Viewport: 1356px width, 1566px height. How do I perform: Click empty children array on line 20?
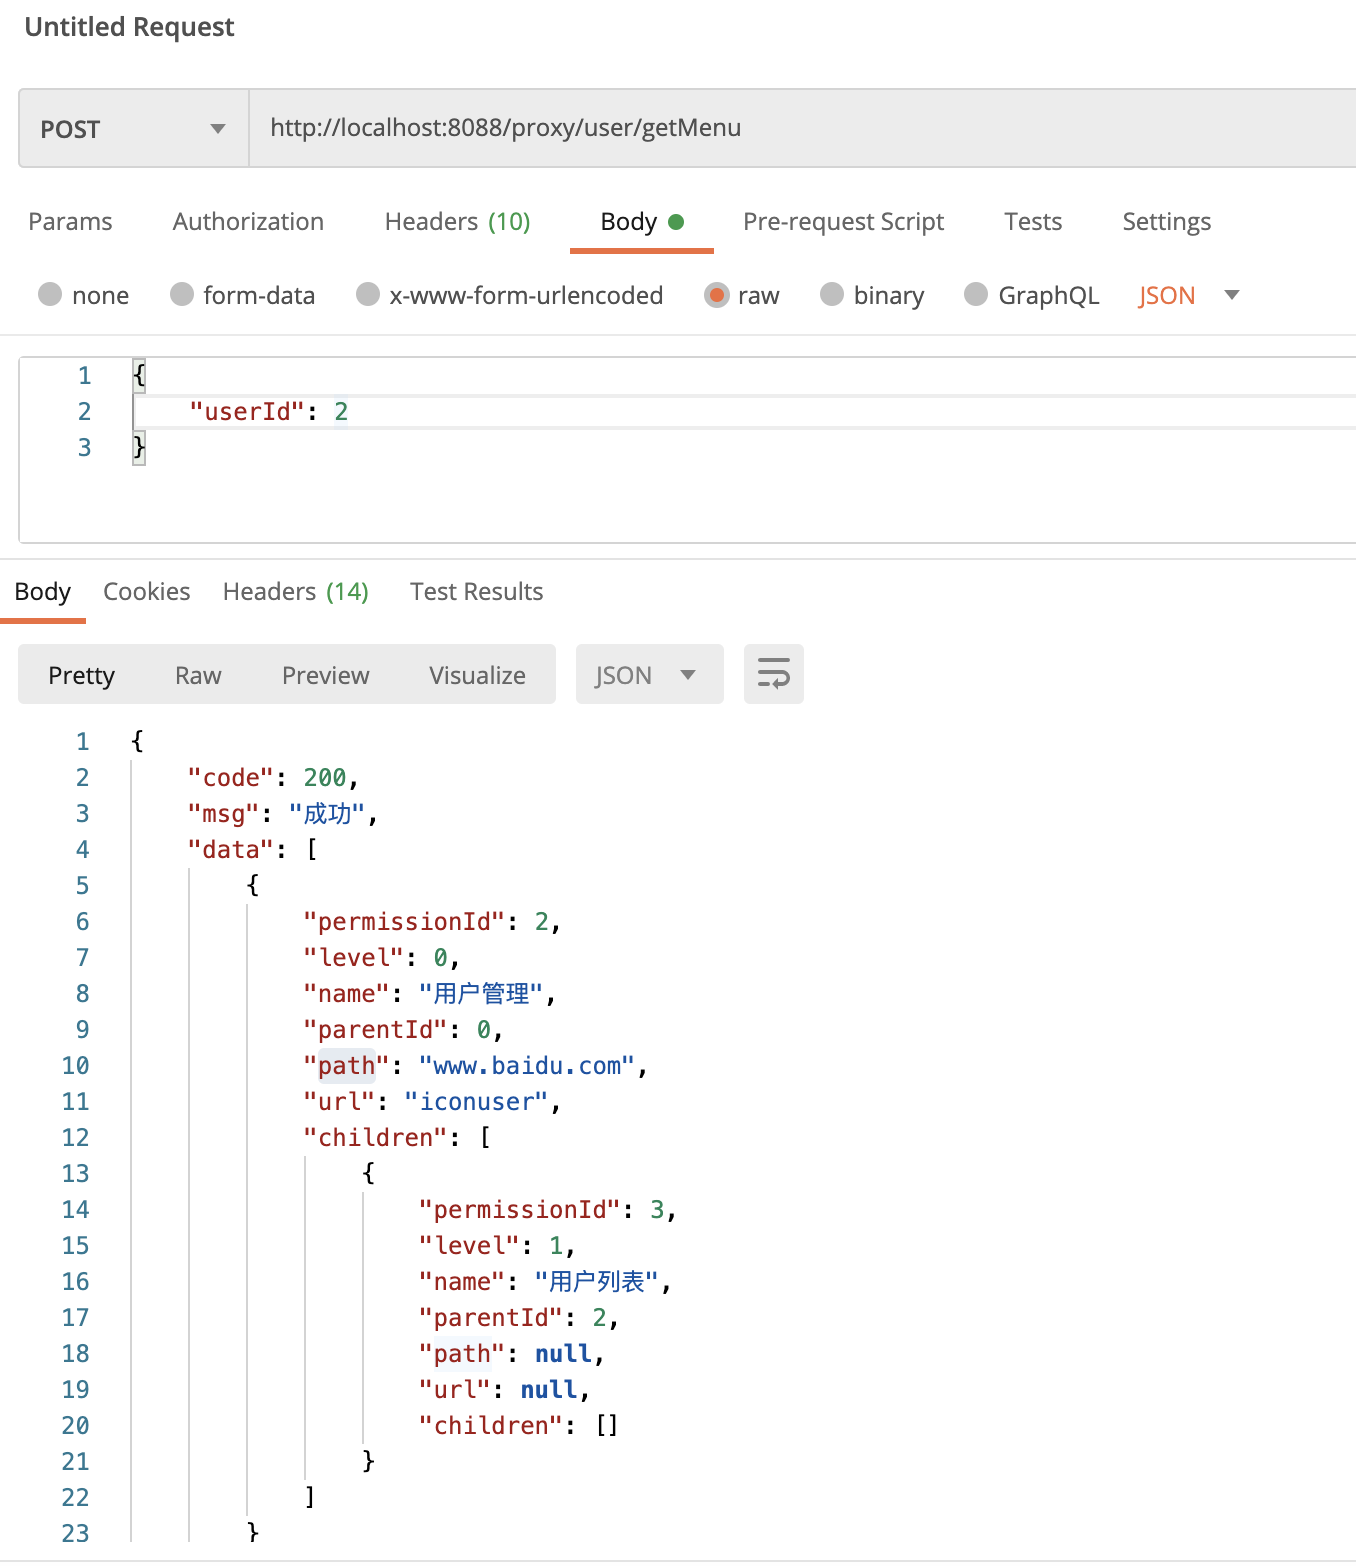[607, 1425]
